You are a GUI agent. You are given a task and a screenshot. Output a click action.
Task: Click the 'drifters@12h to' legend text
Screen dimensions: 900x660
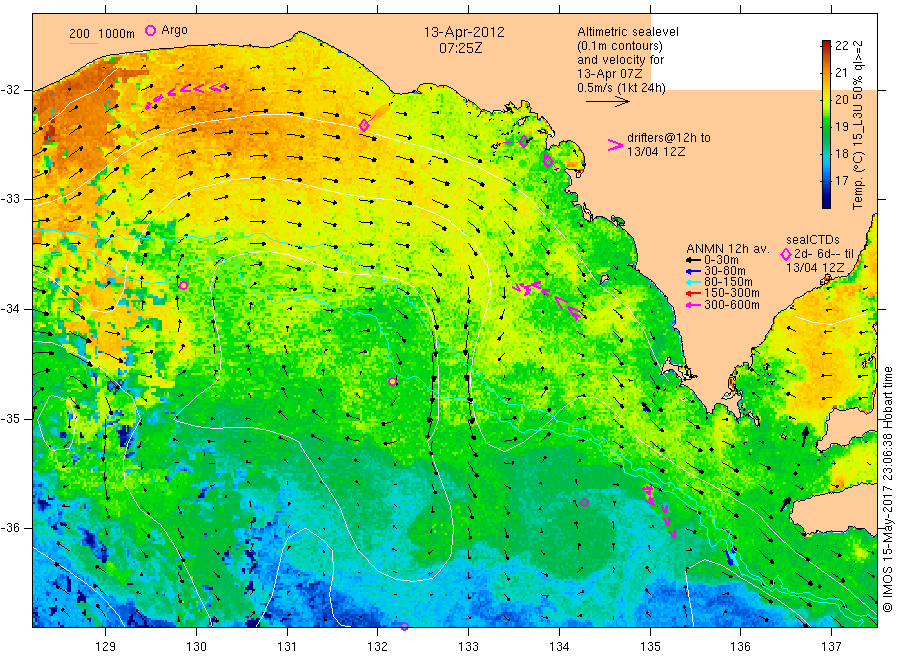tap(669, 138)
